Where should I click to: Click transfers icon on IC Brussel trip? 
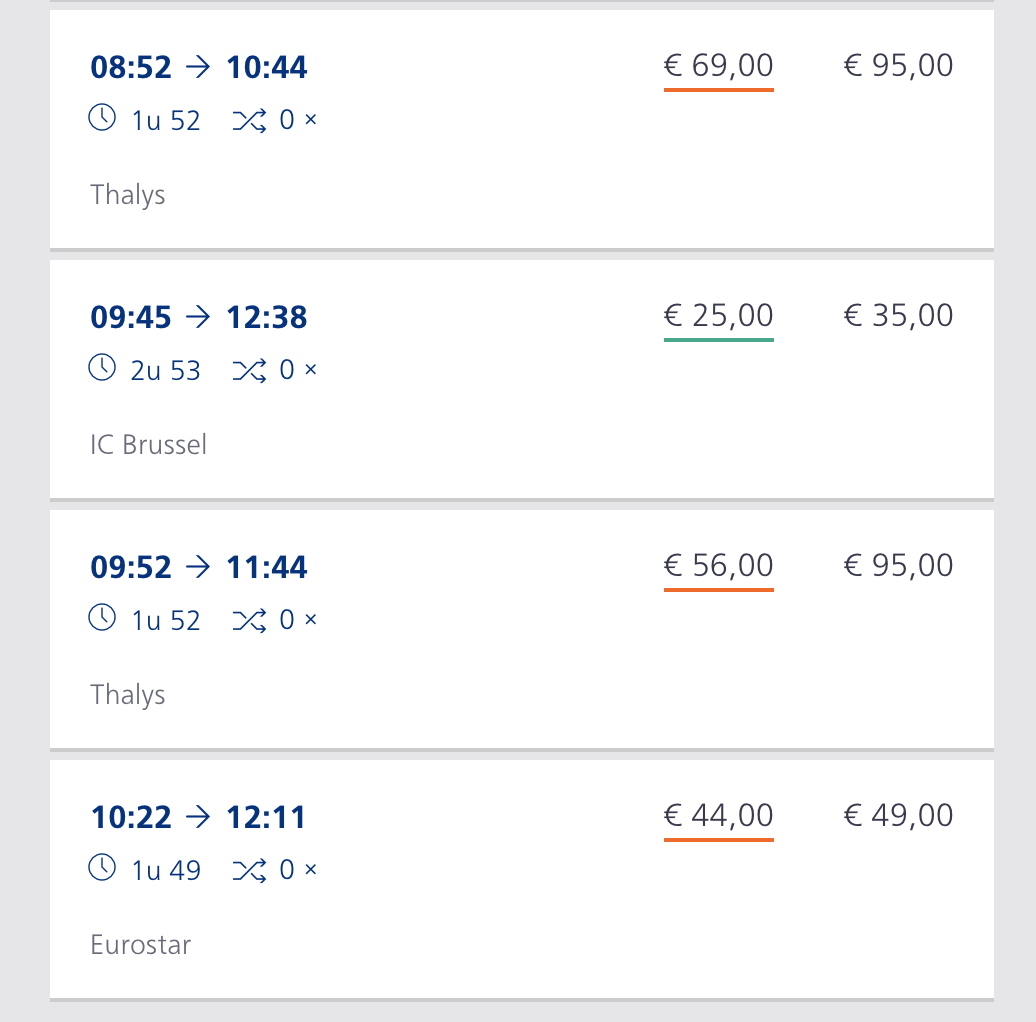point(247,370)
